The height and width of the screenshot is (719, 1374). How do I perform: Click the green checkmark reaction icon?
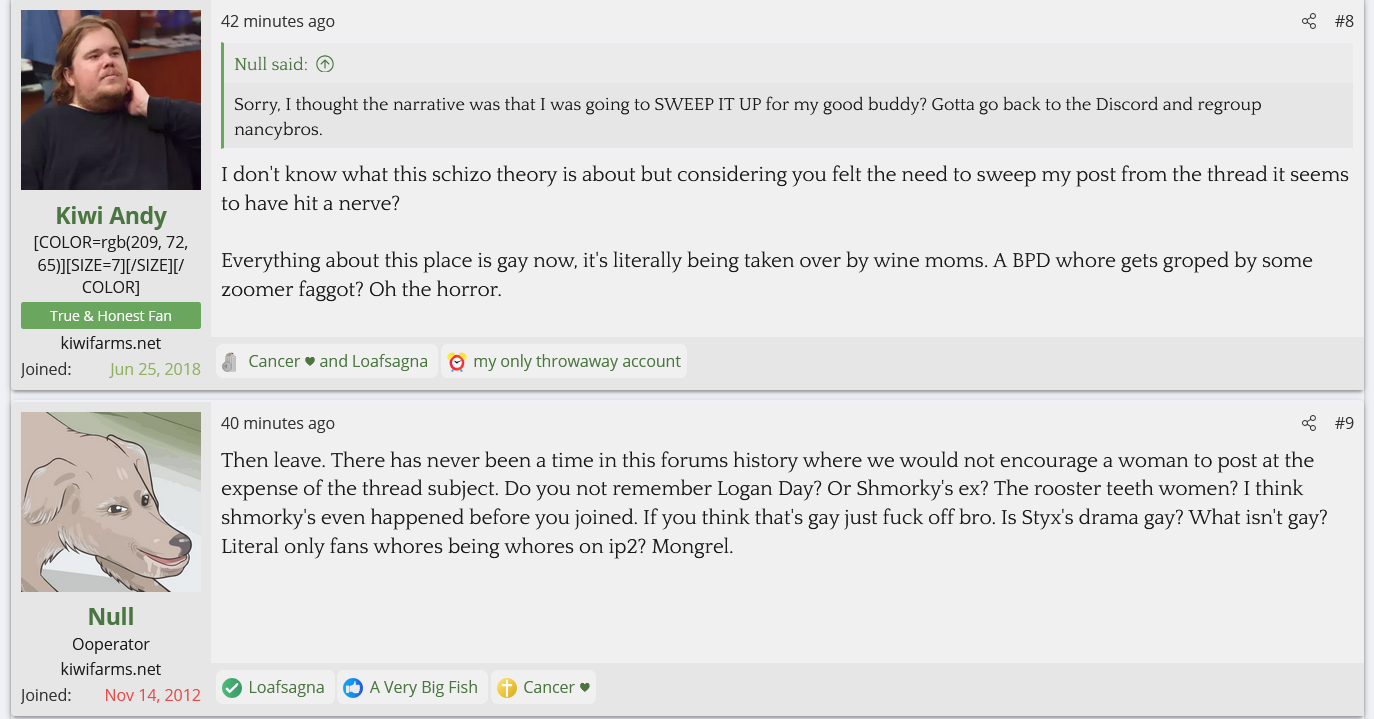pyautogui.click(x=232, y=688)
